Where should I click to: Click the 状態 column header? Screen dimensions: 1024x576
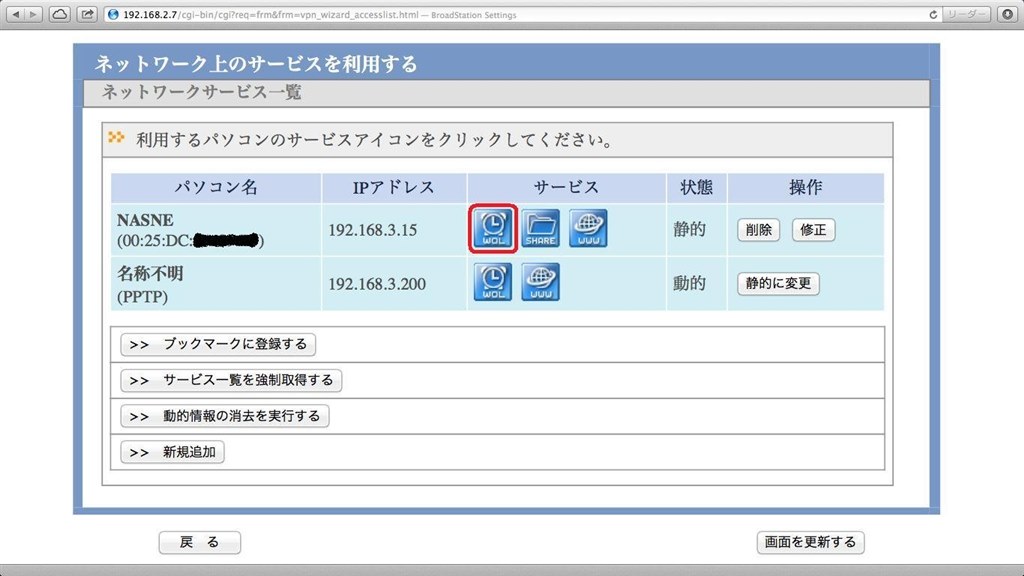click(x=696, y=187)
